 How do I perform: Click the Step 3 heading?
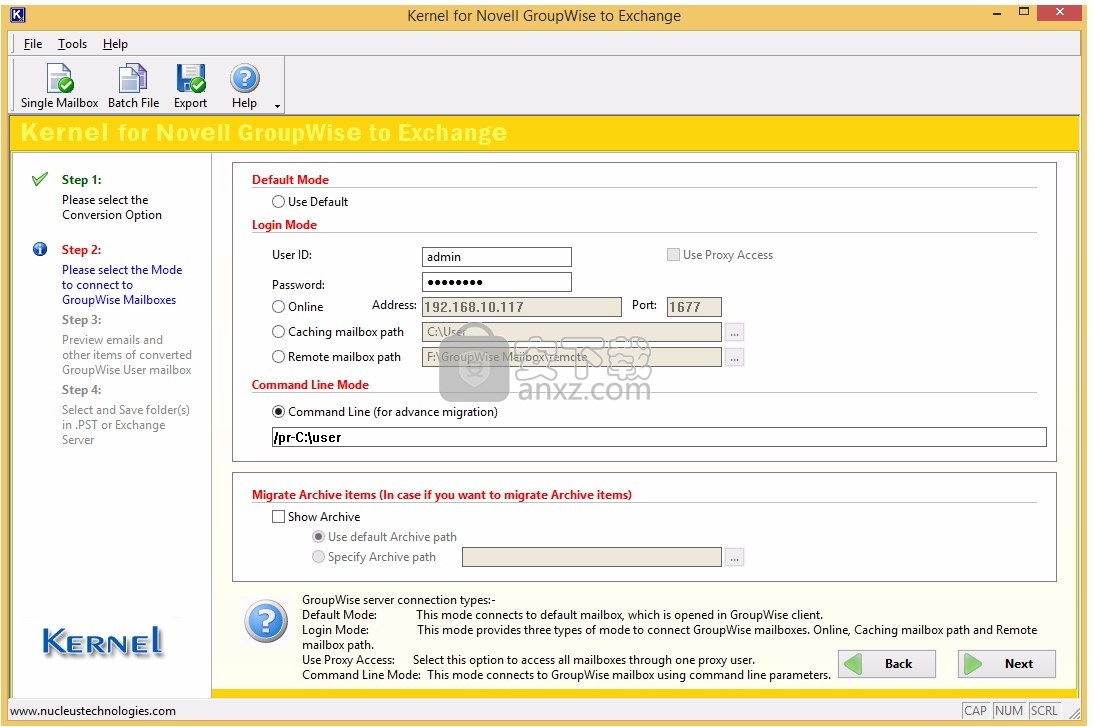pyautogui.click(x=82, y=320)
